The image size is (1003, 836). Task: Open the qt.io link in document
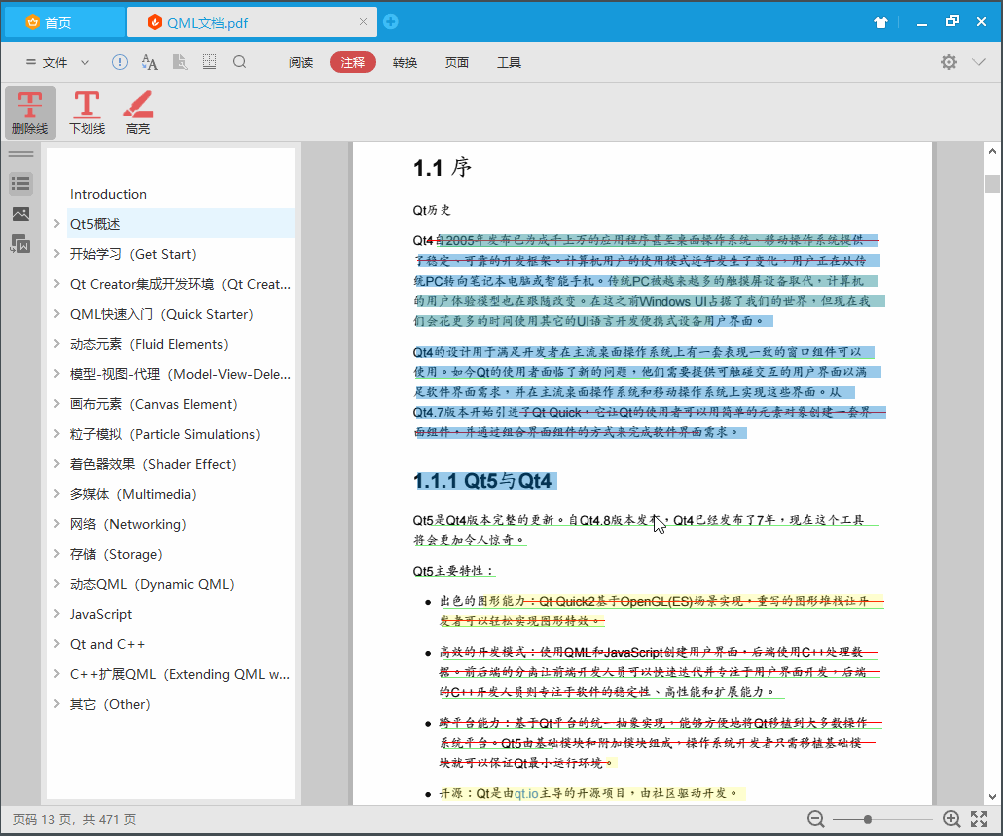(x=526, y=793)
